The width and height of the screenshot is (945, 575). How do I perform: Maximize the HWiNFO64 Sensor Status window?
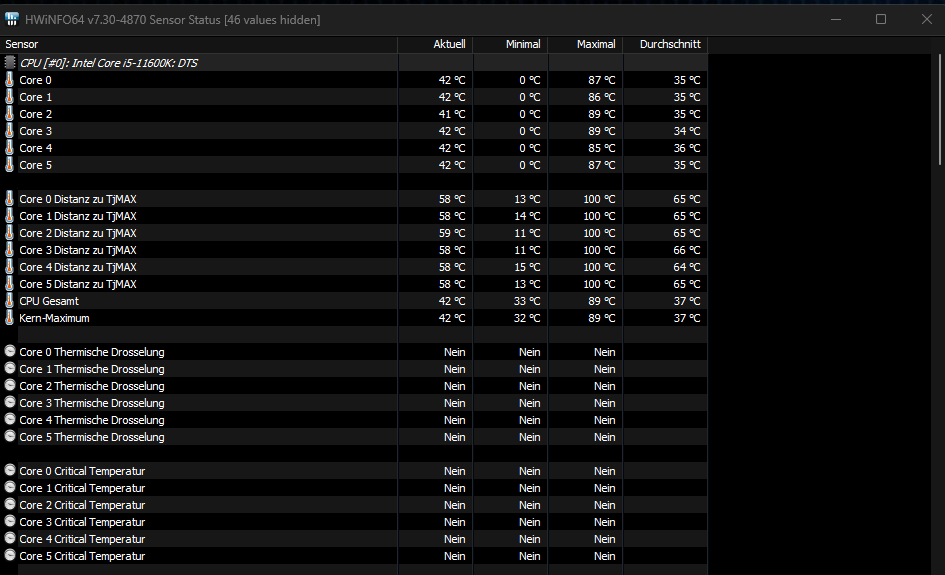881,19
